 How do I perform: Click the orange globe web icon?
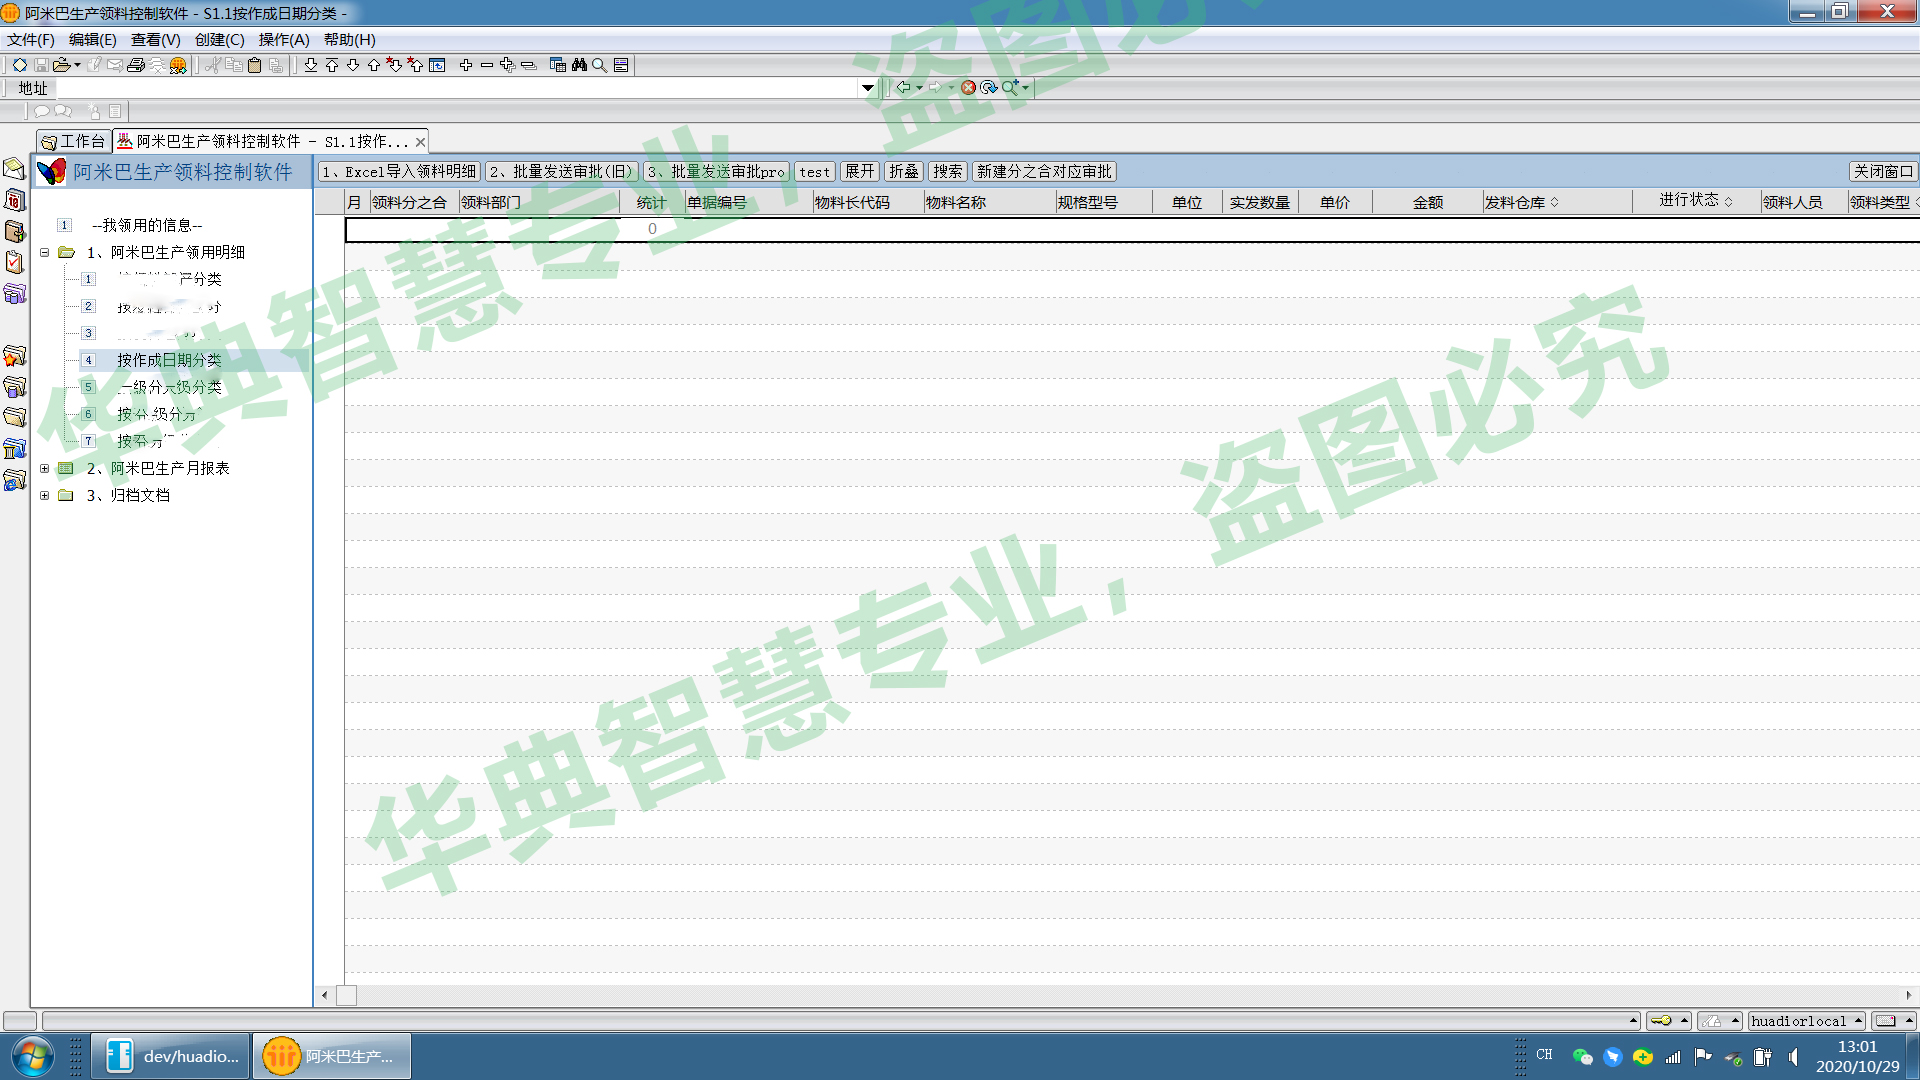pyautogui.click(x=178, y=65)
